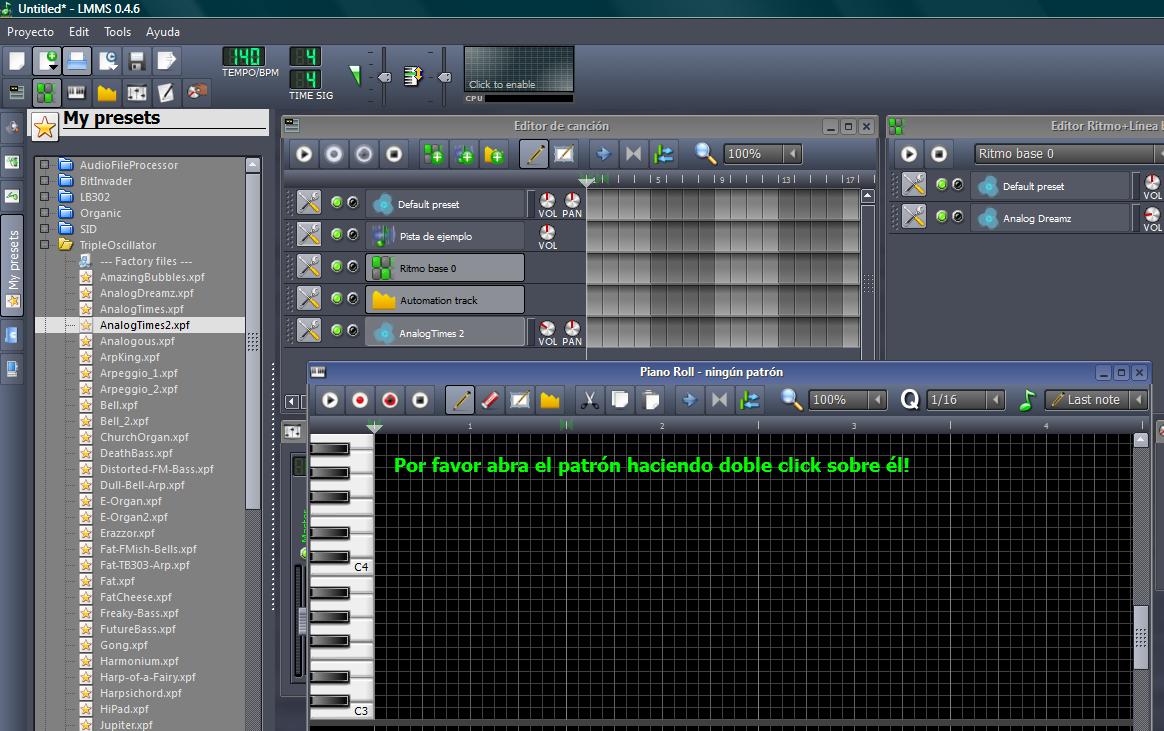Show project notes toolbar icon
Image resolution: width=1164 pixels, height=731 pixels.
pos(167,92)
